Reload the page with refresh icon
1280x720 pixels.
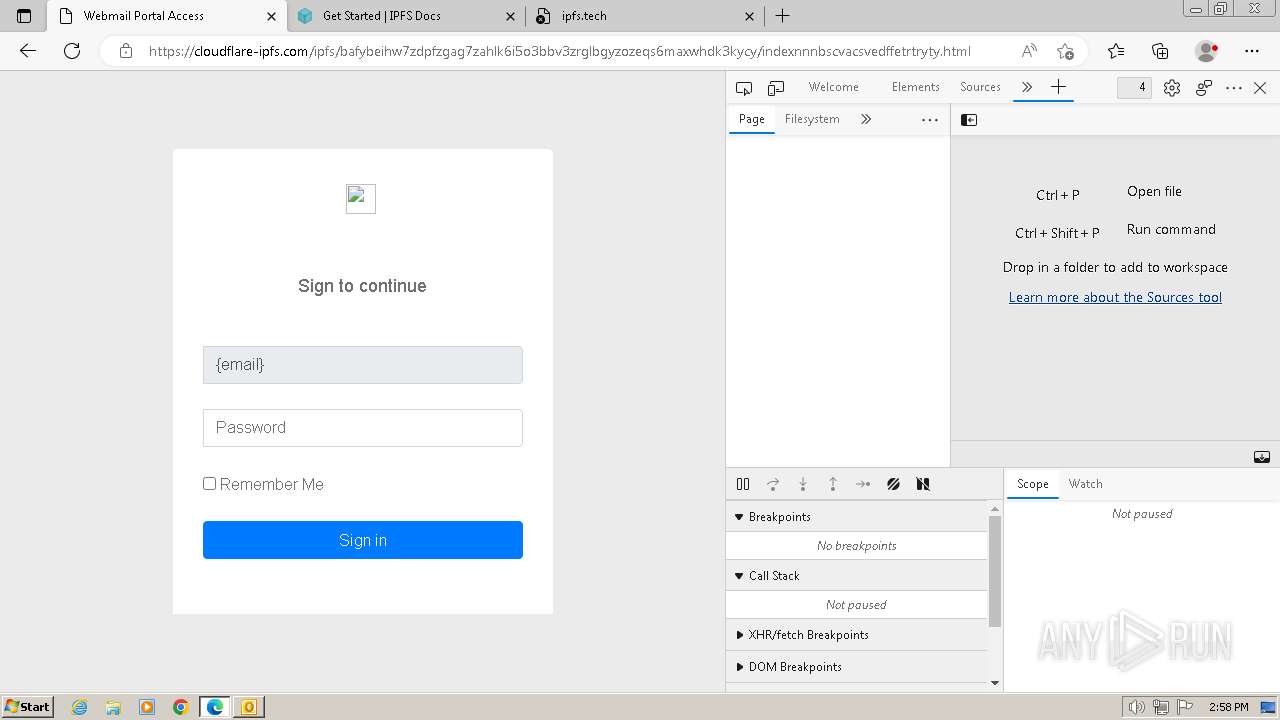pos(72,51)
